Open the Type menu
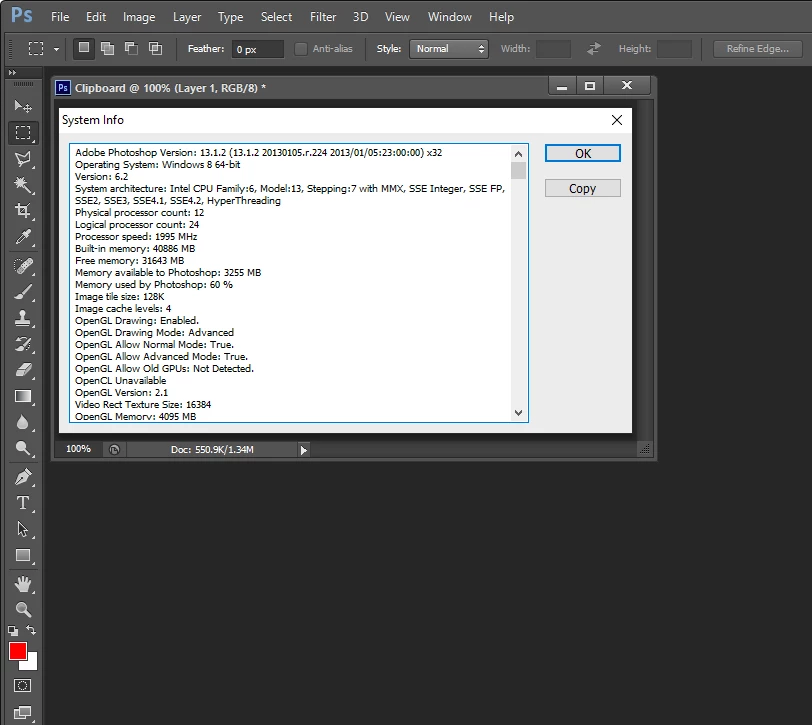 (230, 17)
